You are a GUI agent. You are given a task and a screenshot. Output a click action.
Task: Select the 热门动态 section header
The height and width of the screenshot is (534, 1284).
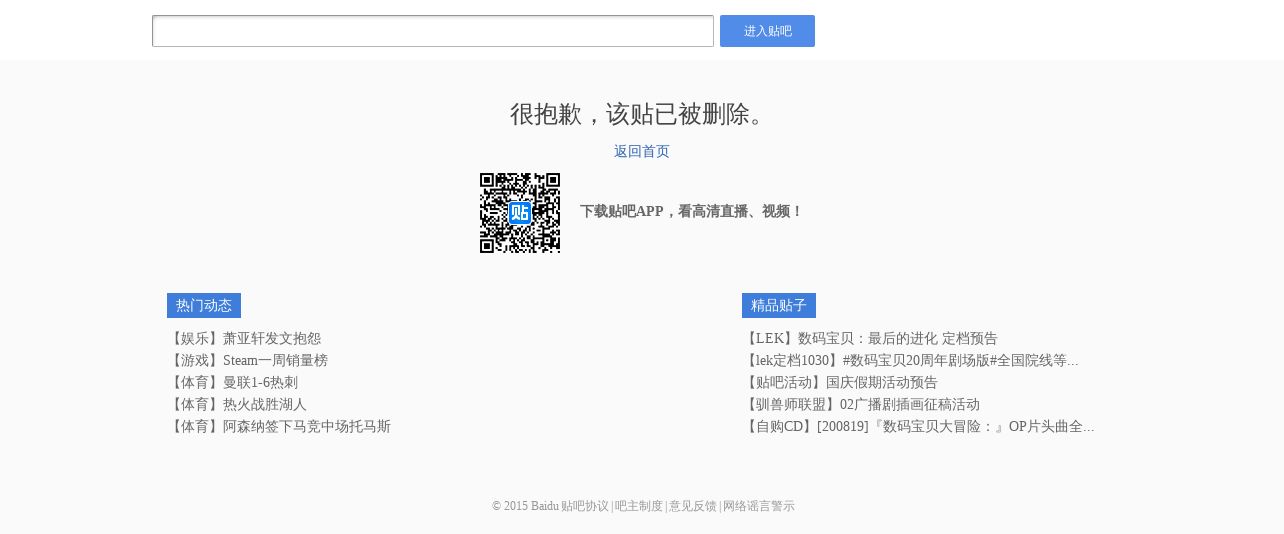(204, 305)
